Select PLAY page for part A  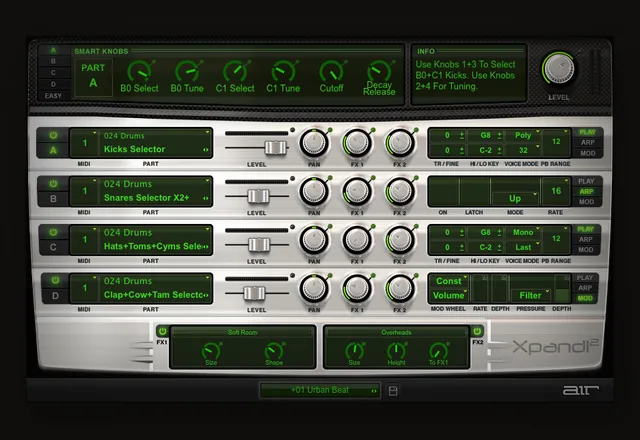click(587, 132)
